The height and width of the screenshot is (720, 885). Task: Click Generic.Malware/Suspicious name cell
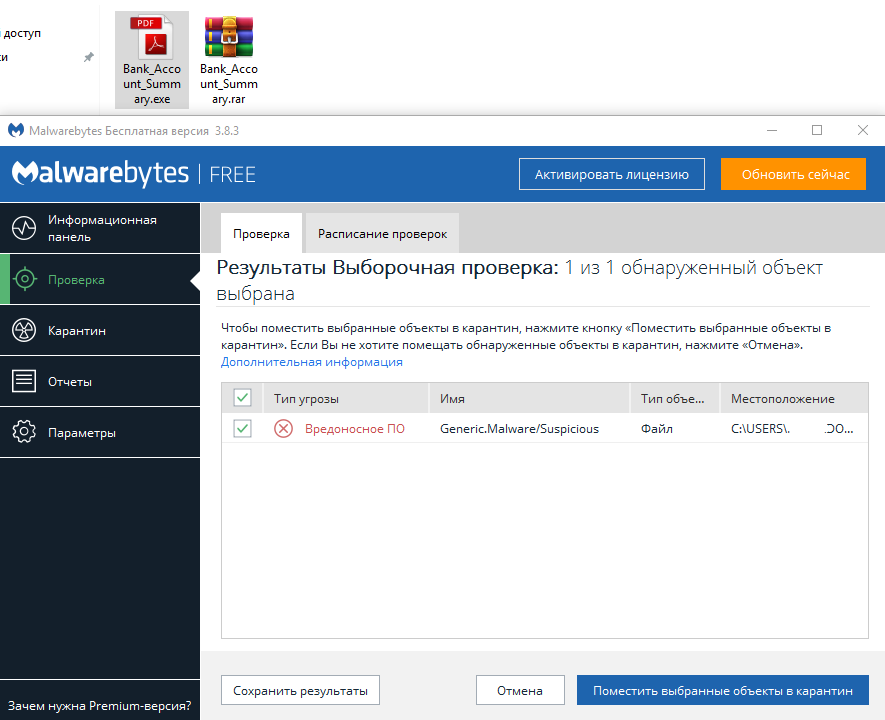point(519,429)
